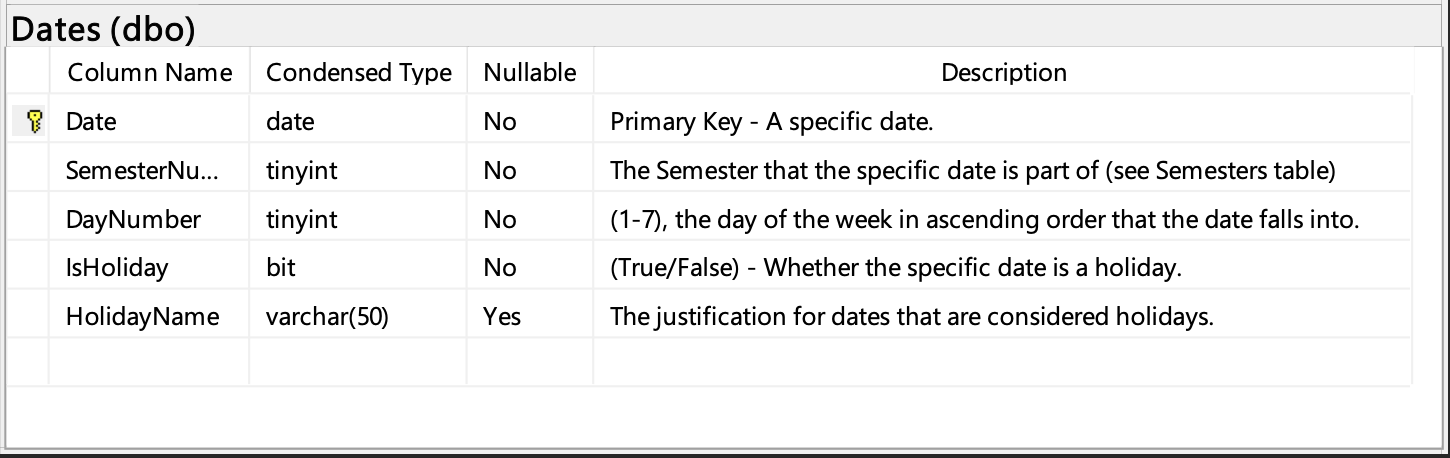Click the No nullable cell for Date
Screen dimensions: 1450x458
(499, 122)
